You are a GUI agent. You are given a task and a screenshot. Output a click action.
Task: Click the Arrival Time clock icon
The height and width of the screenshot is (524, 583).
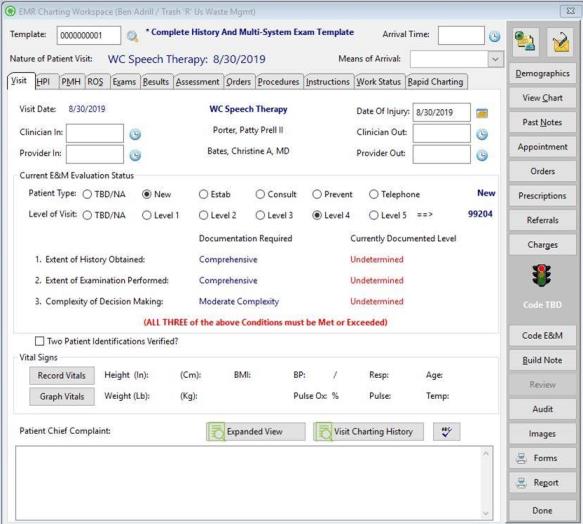[494, 36]
